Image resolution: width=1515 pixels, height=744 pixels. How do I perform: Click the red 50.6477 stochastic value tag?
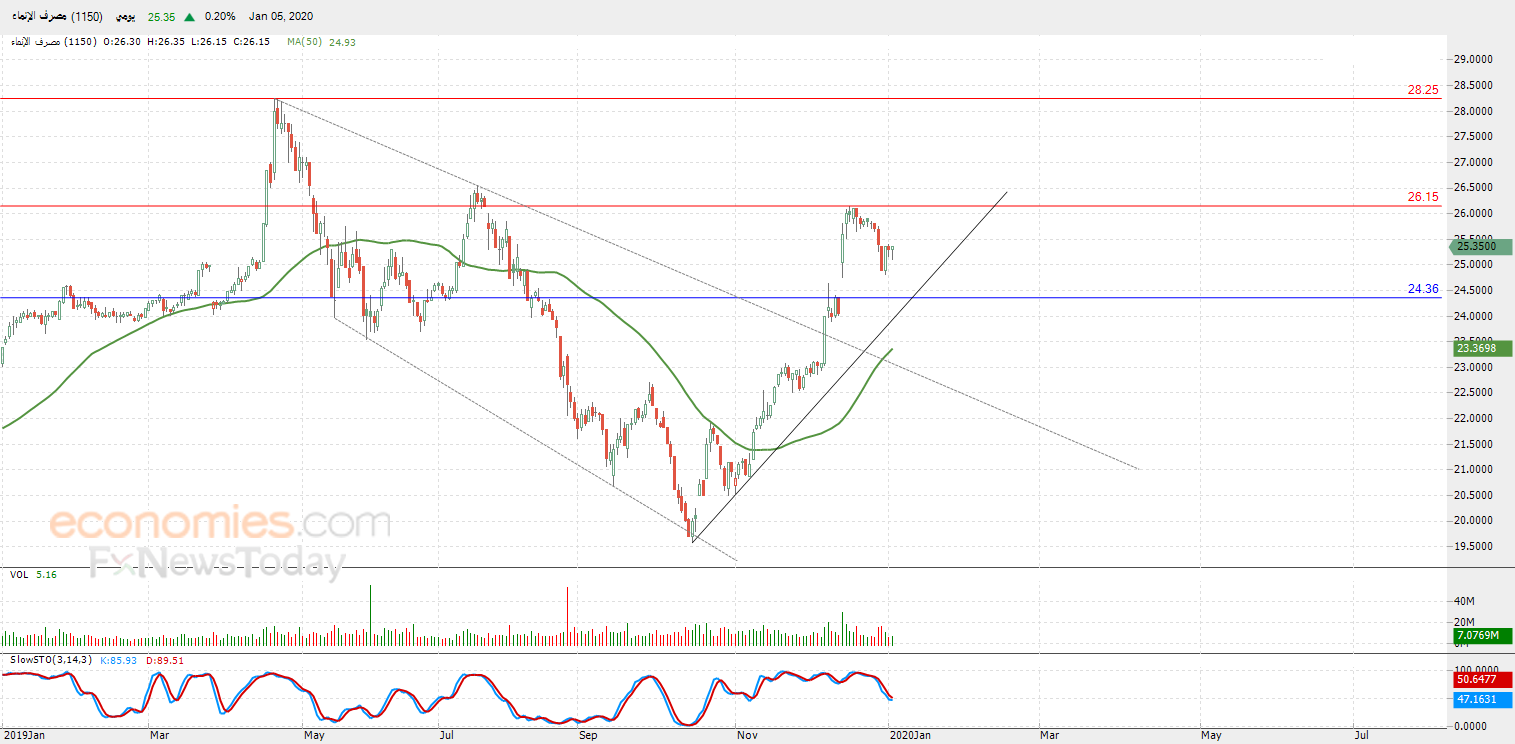pos(1481,679)
